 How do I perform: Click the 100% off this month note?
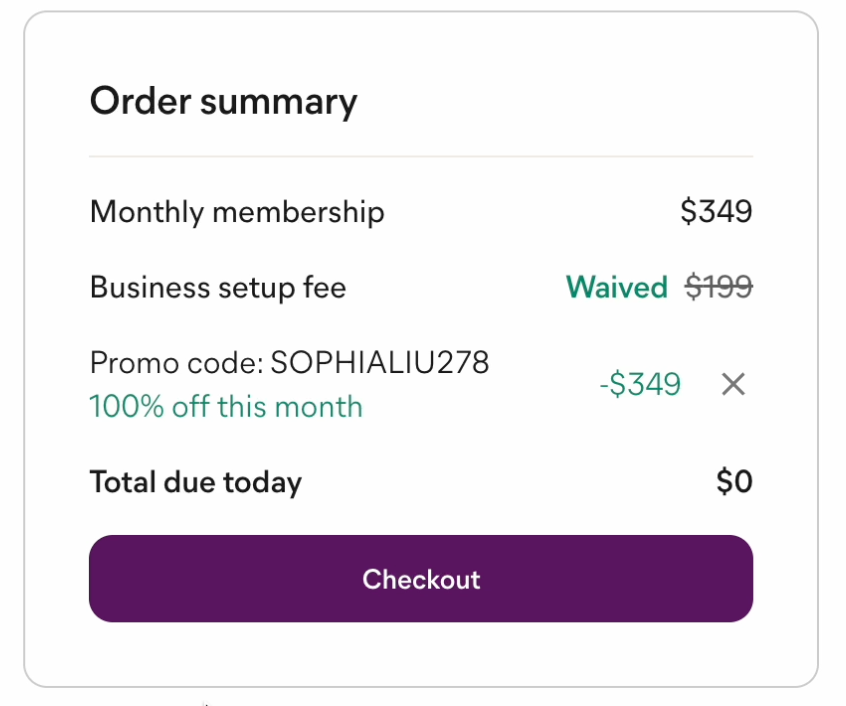point(226,407)
